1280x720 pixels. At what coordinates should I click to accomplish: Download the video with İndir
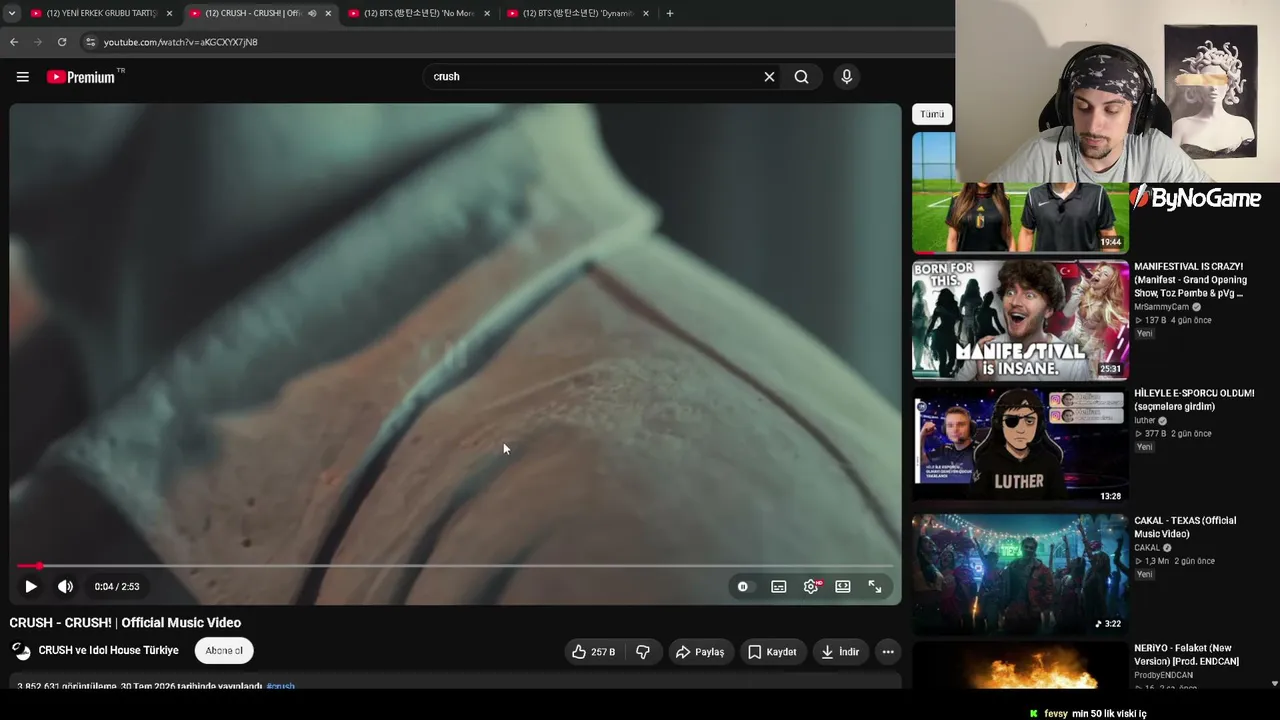(x=840, y=652)
